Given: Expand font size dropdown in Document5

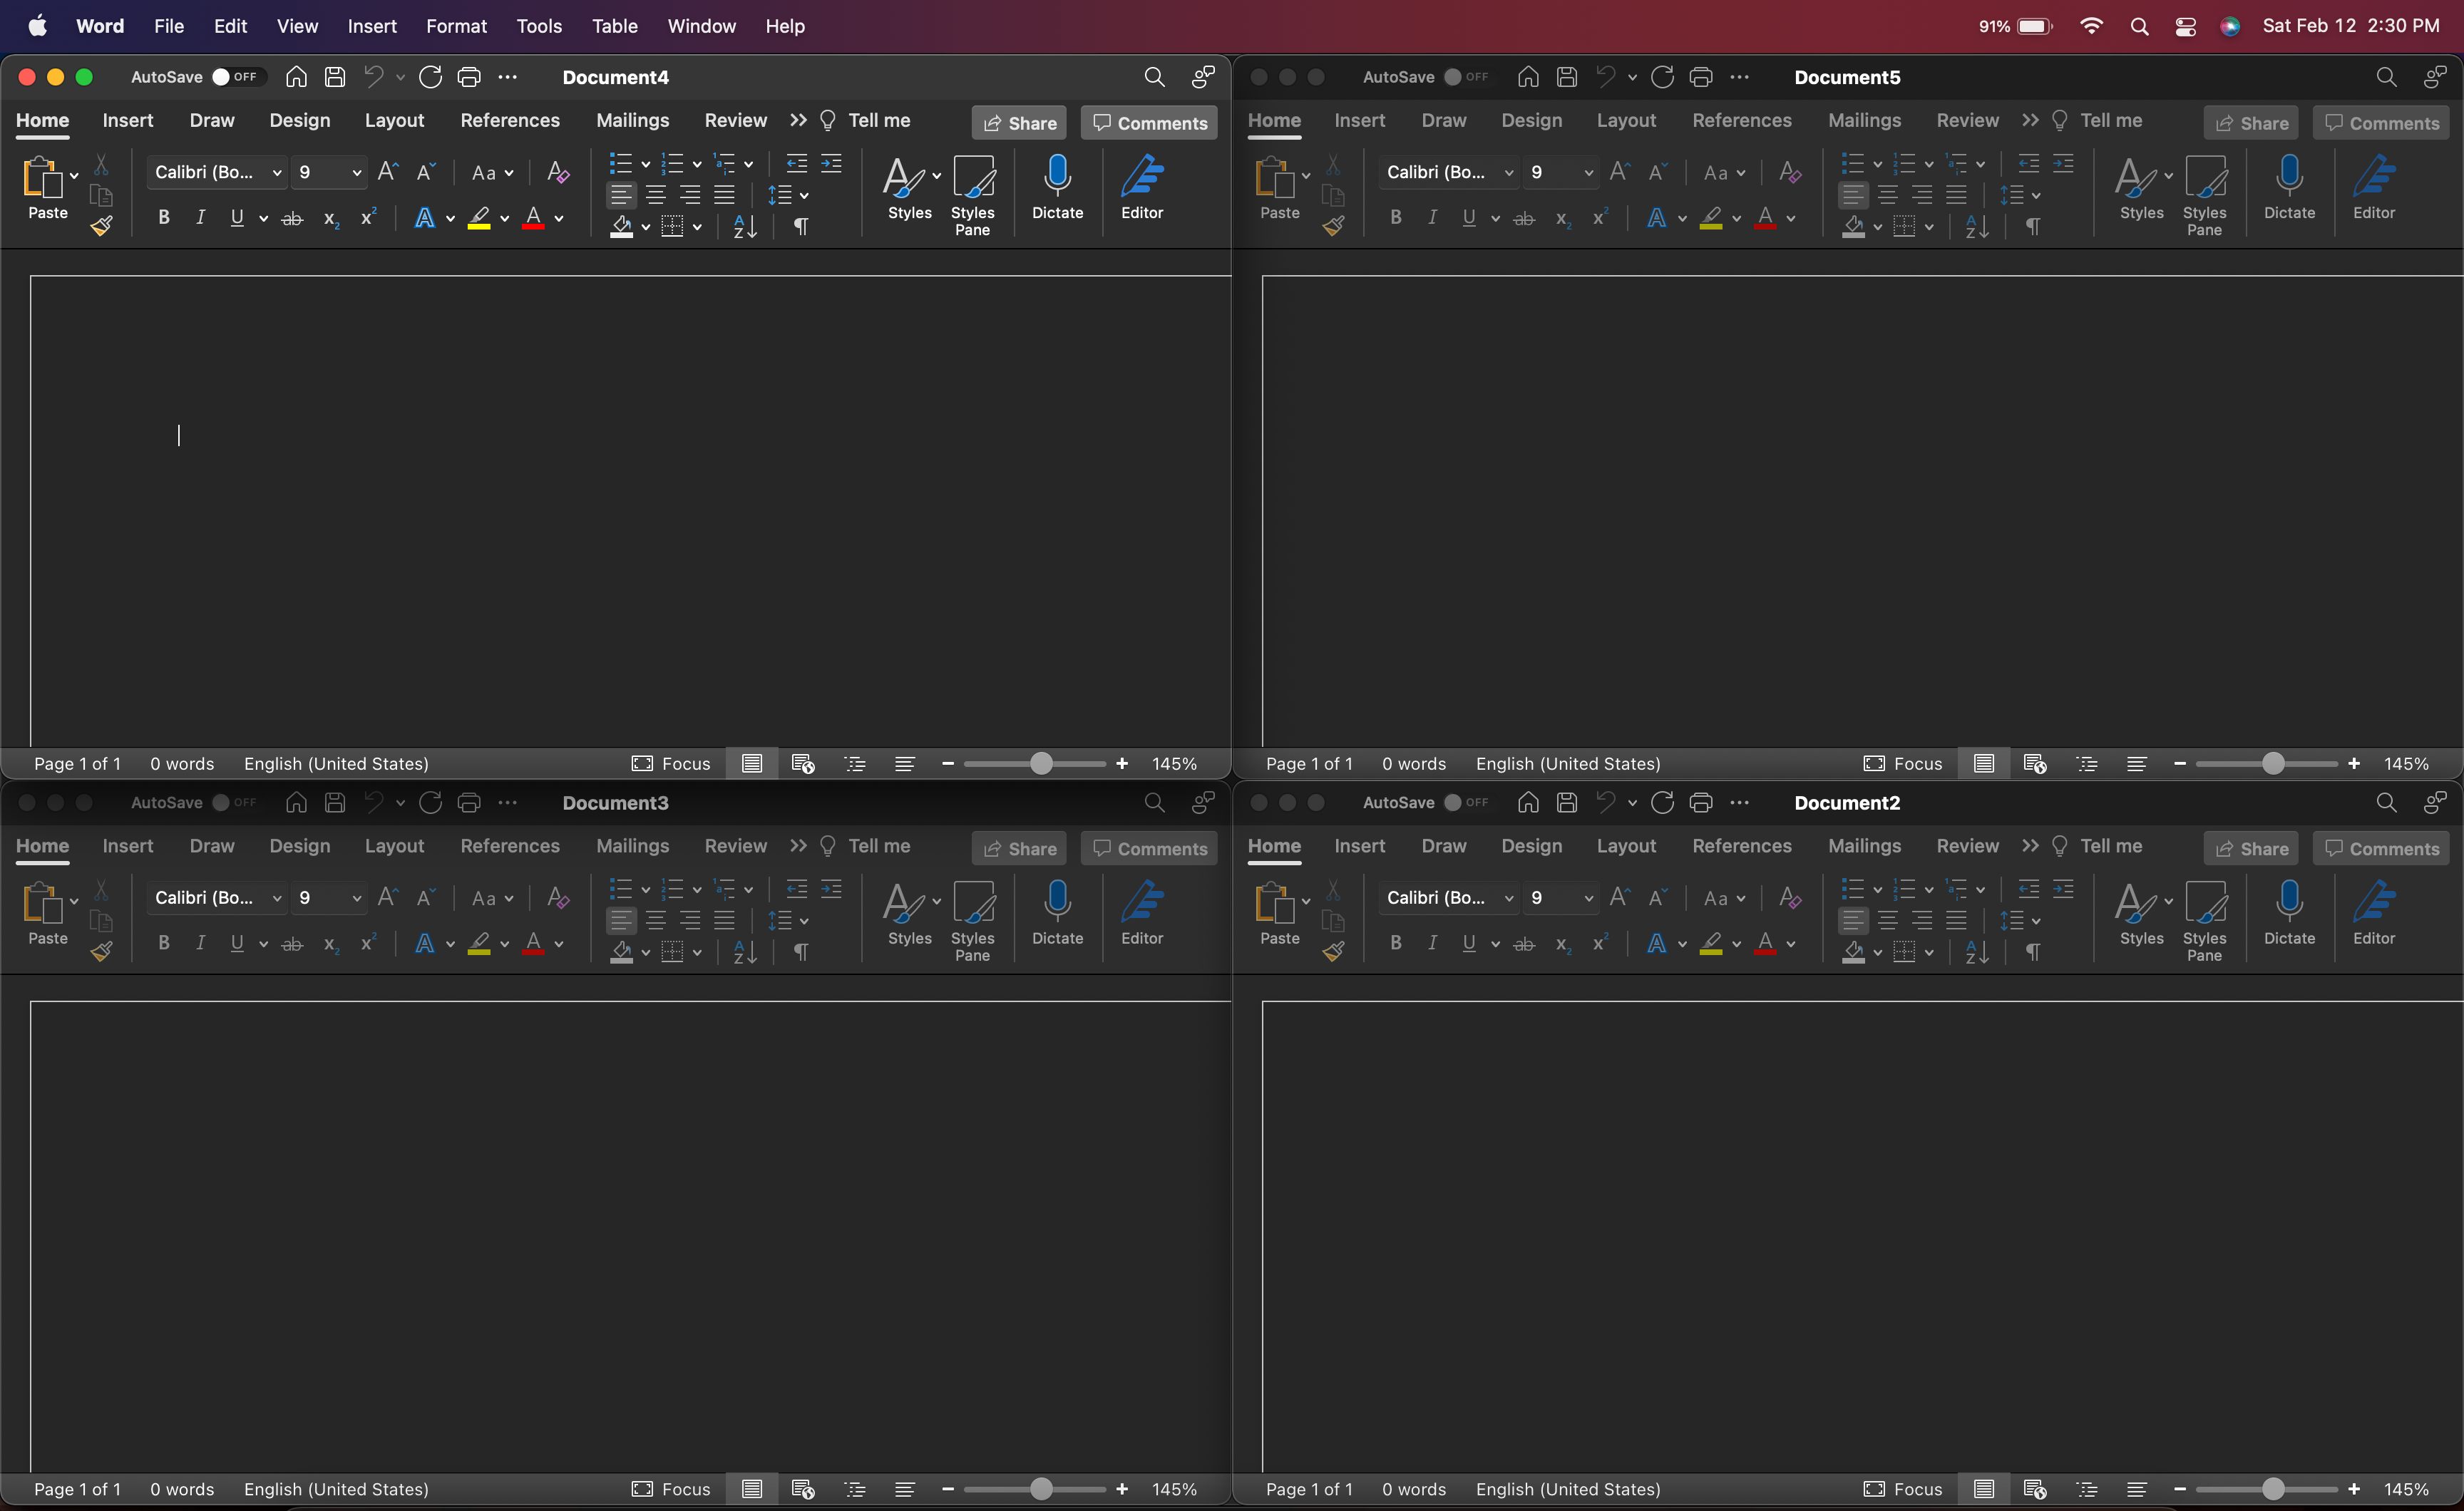Looking at the screenshot, I should [x=1588, y=172].
